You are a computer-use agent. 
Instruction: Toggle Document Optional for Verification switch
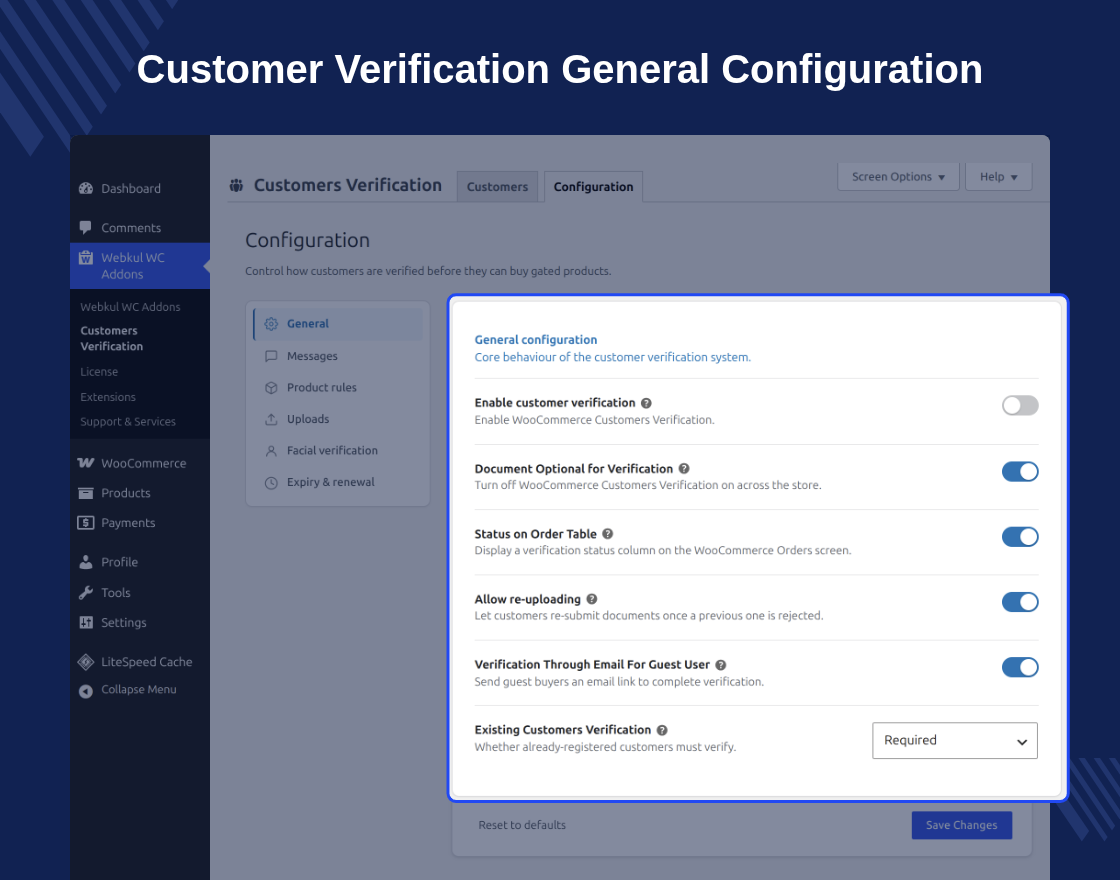pos(1020,471)
